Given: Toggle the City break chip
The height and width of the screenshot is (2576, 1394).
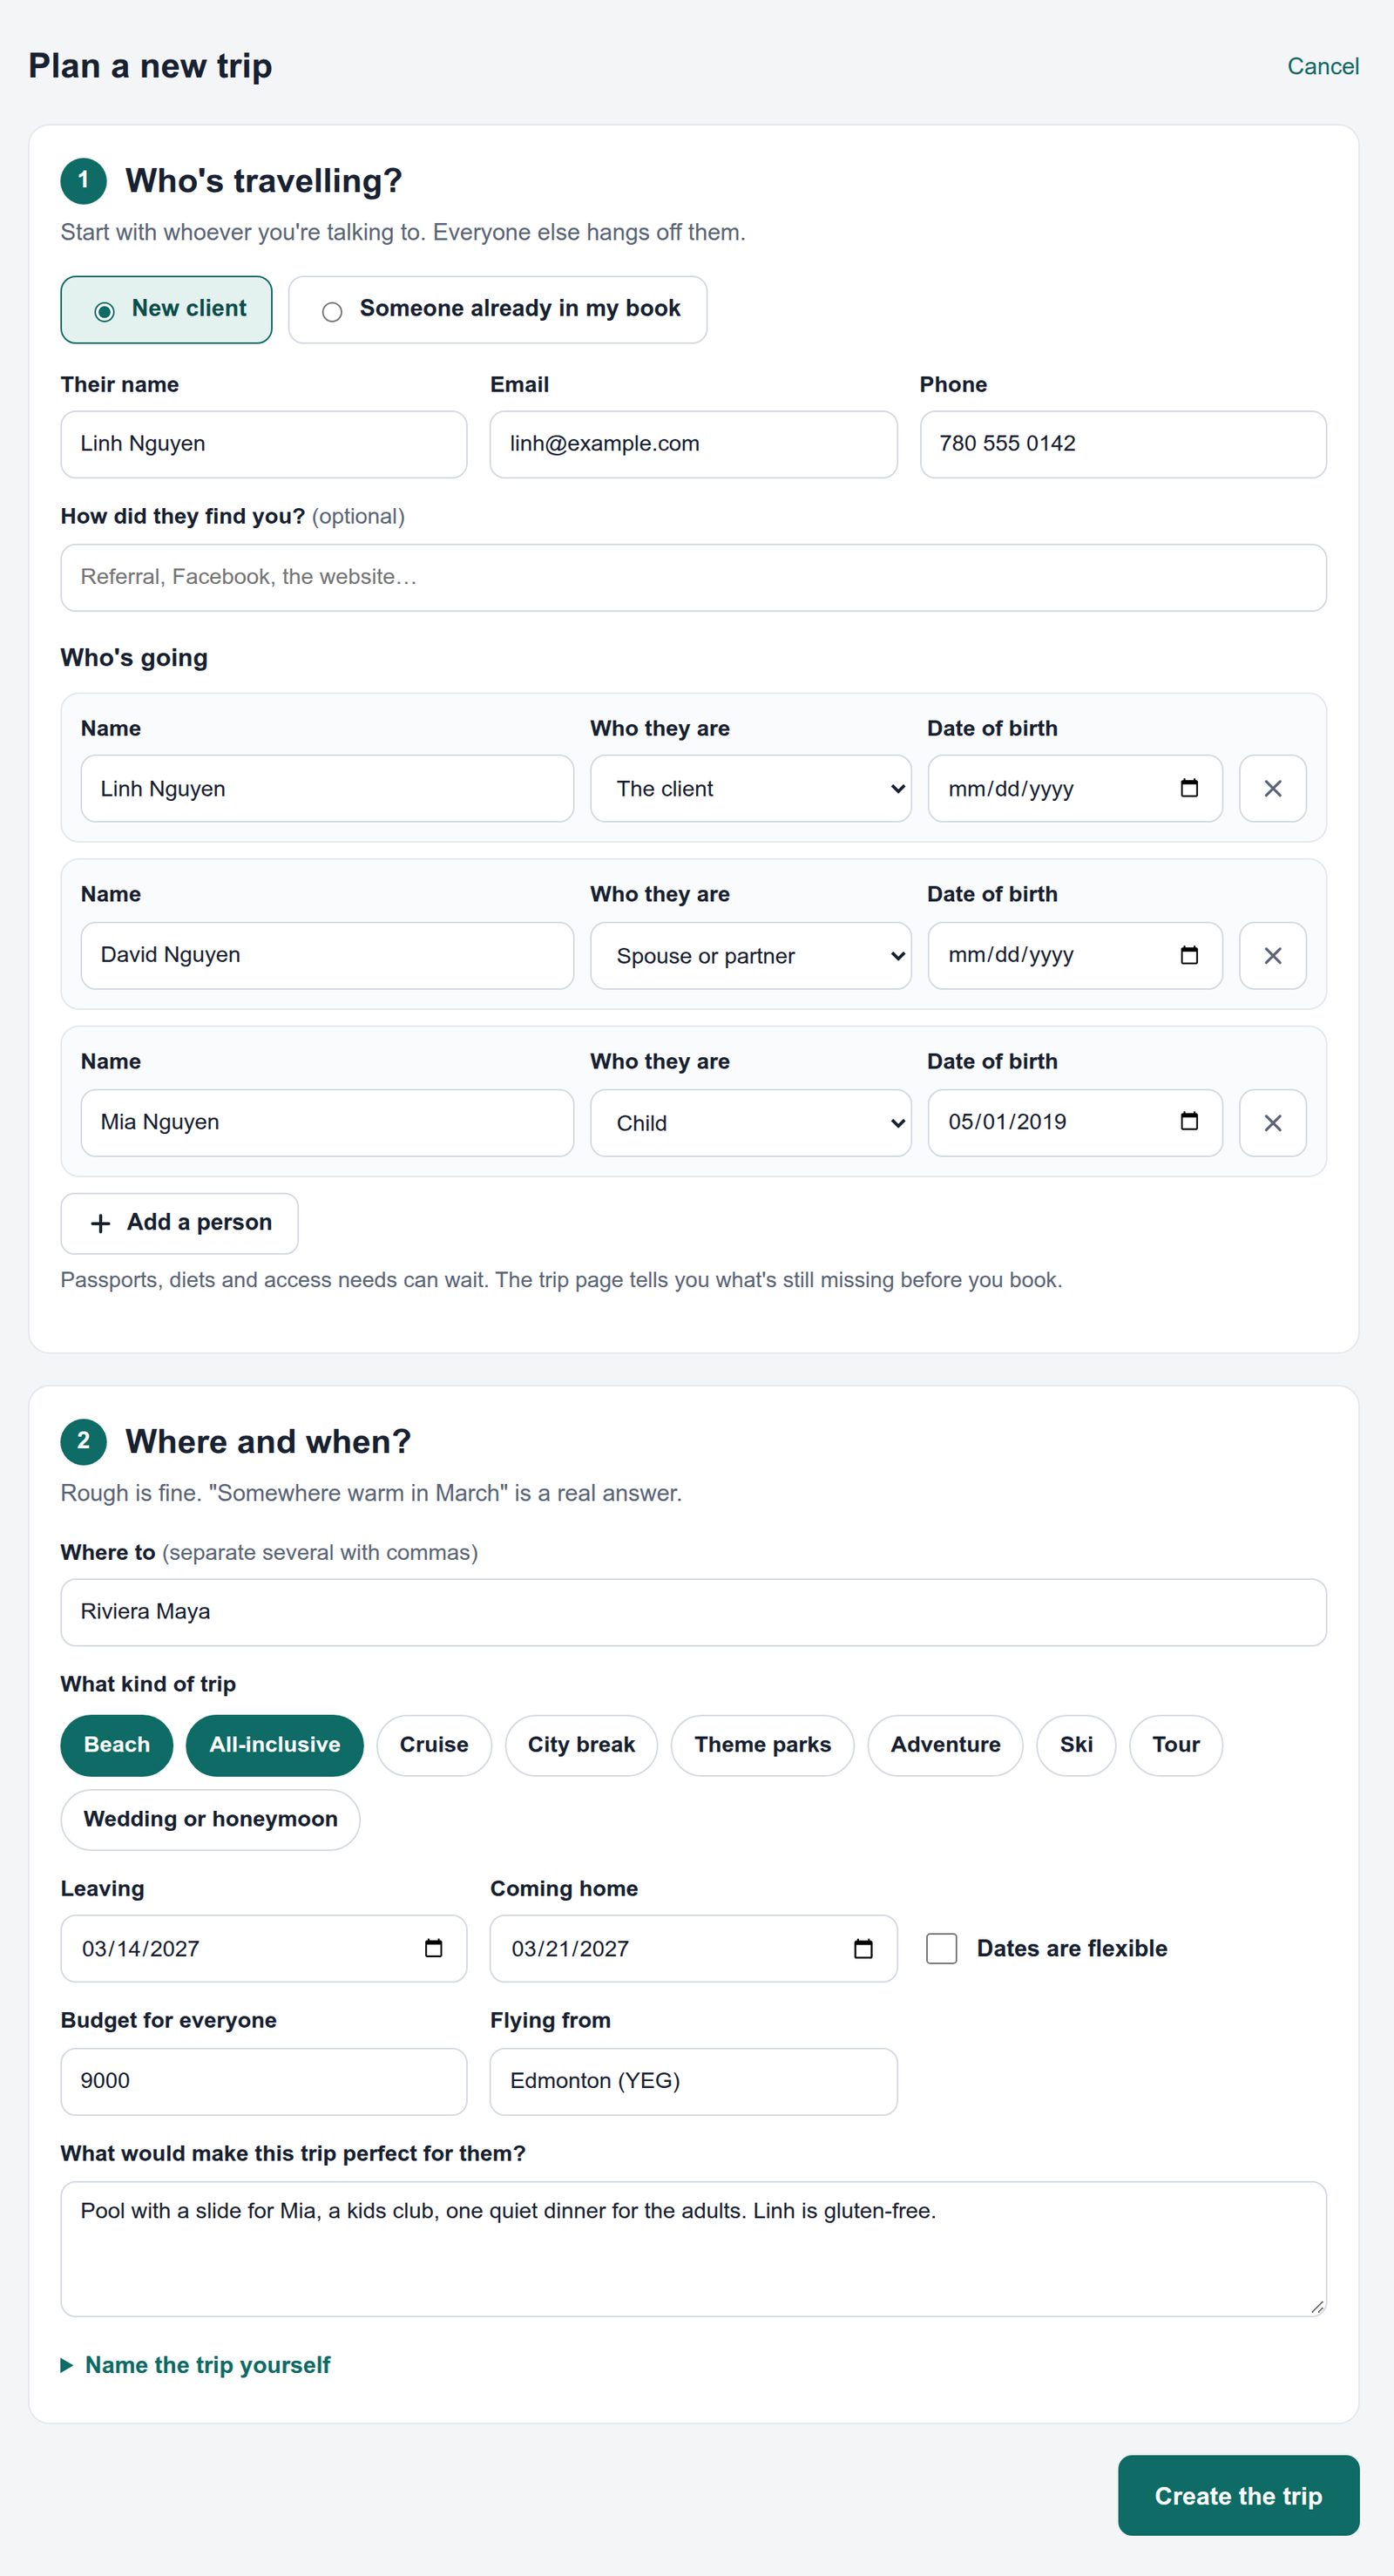Looking at the screenshot, I should point(581,1745).
